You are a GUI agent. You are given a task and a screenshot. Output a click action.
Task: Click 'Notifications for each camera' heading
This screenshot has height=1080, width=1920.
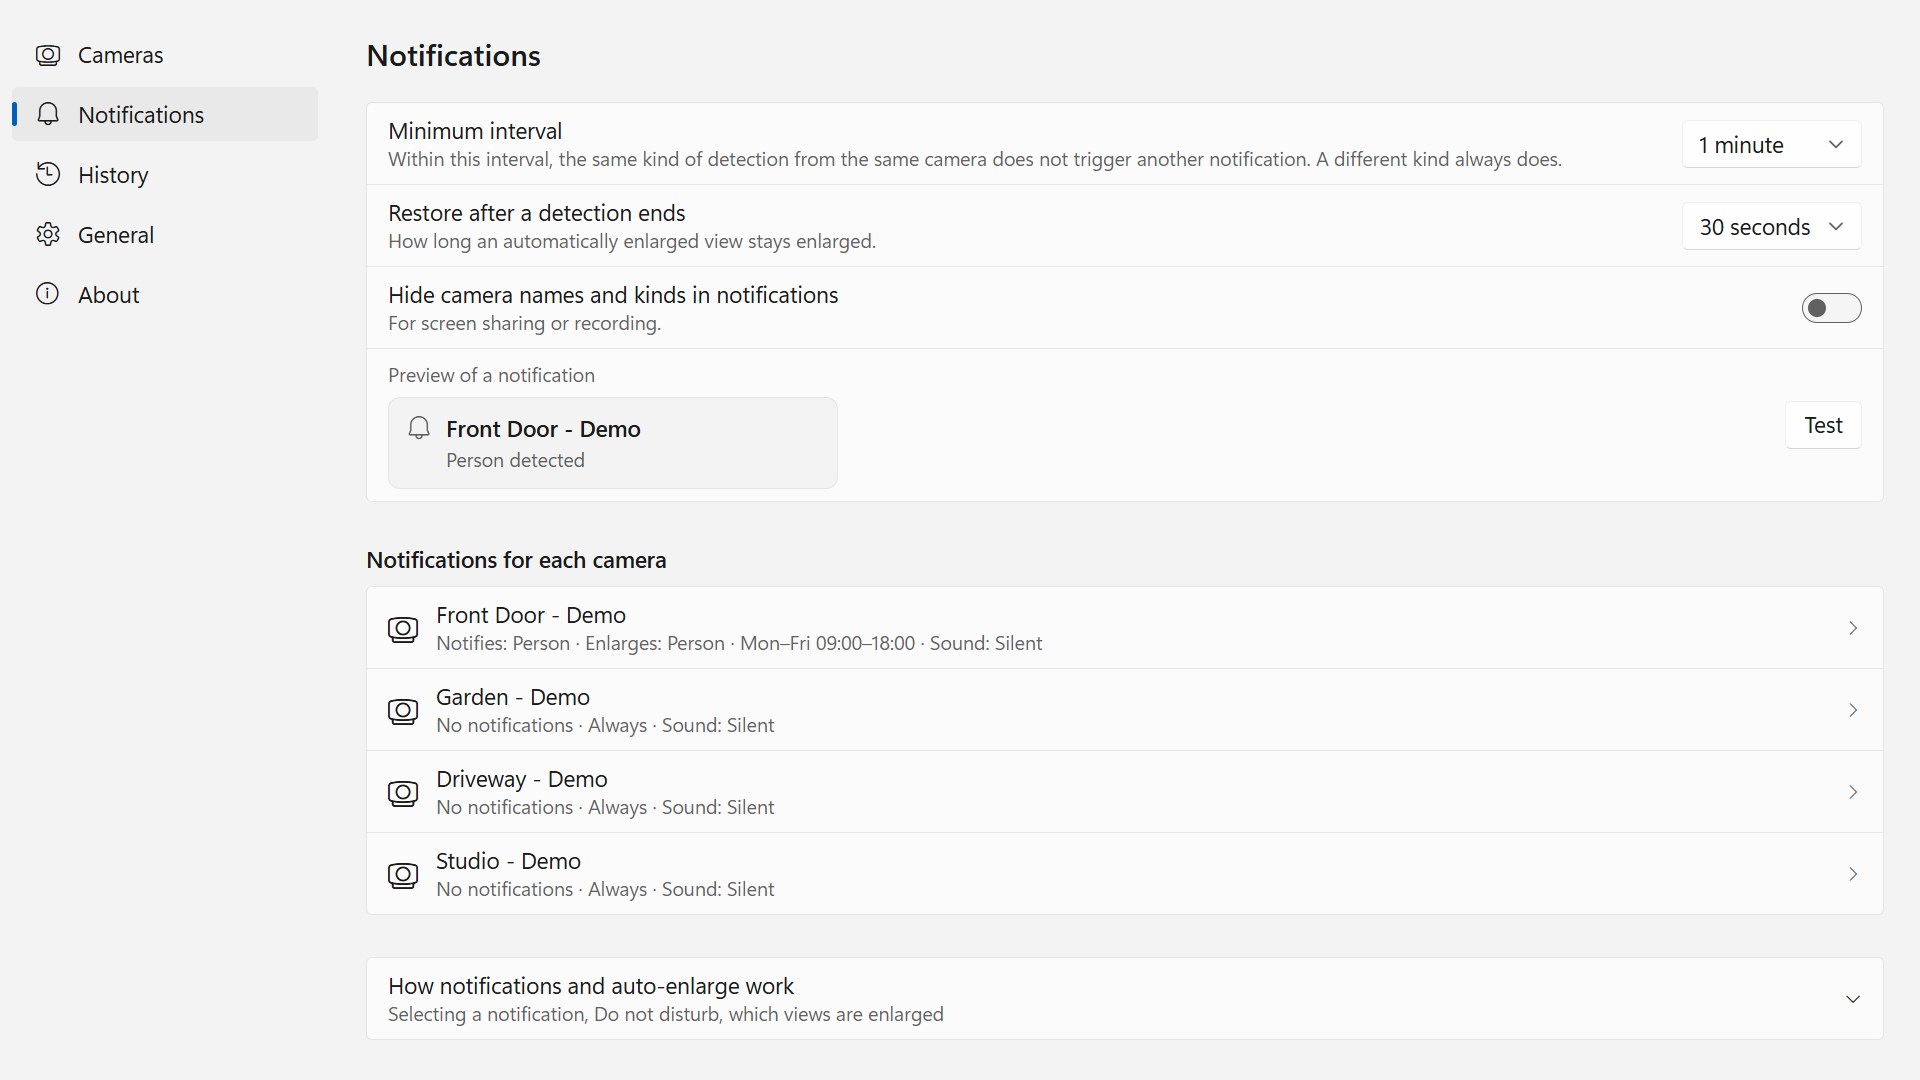(516, 560)
